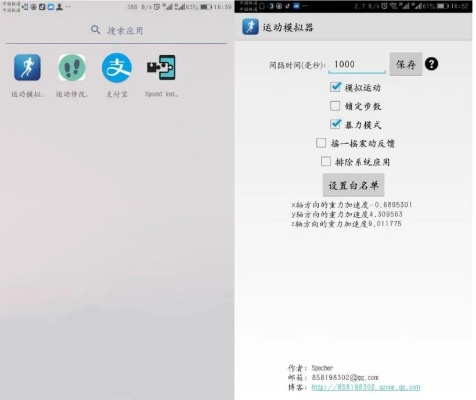Click the 设置白名单 button
476x400 pixels.
click(353, 185)
